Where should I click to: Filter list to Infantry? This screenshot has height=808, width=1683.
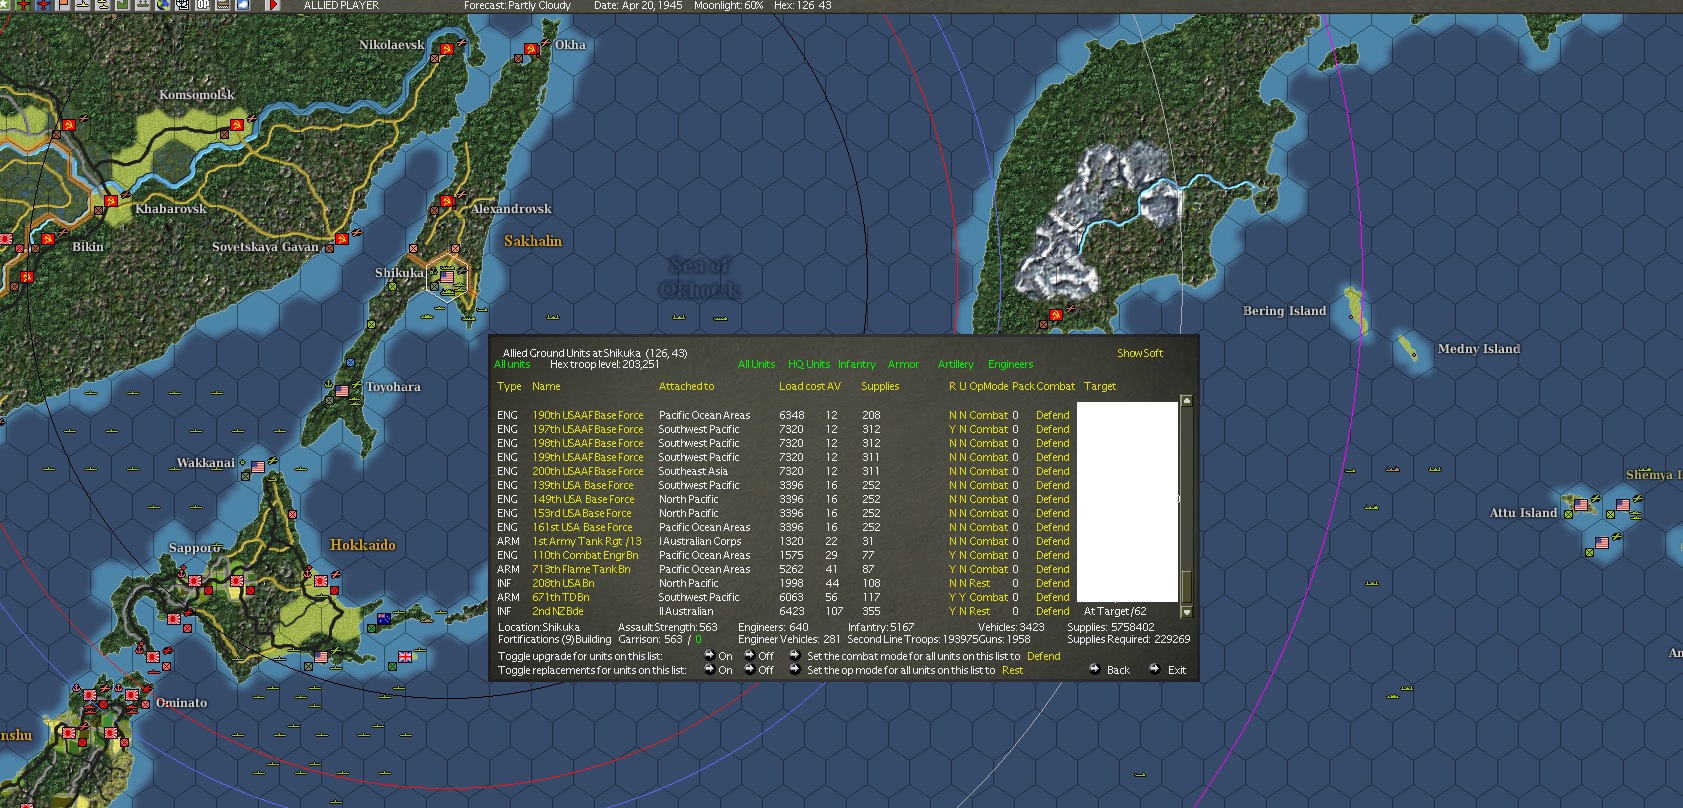point(857,364)
